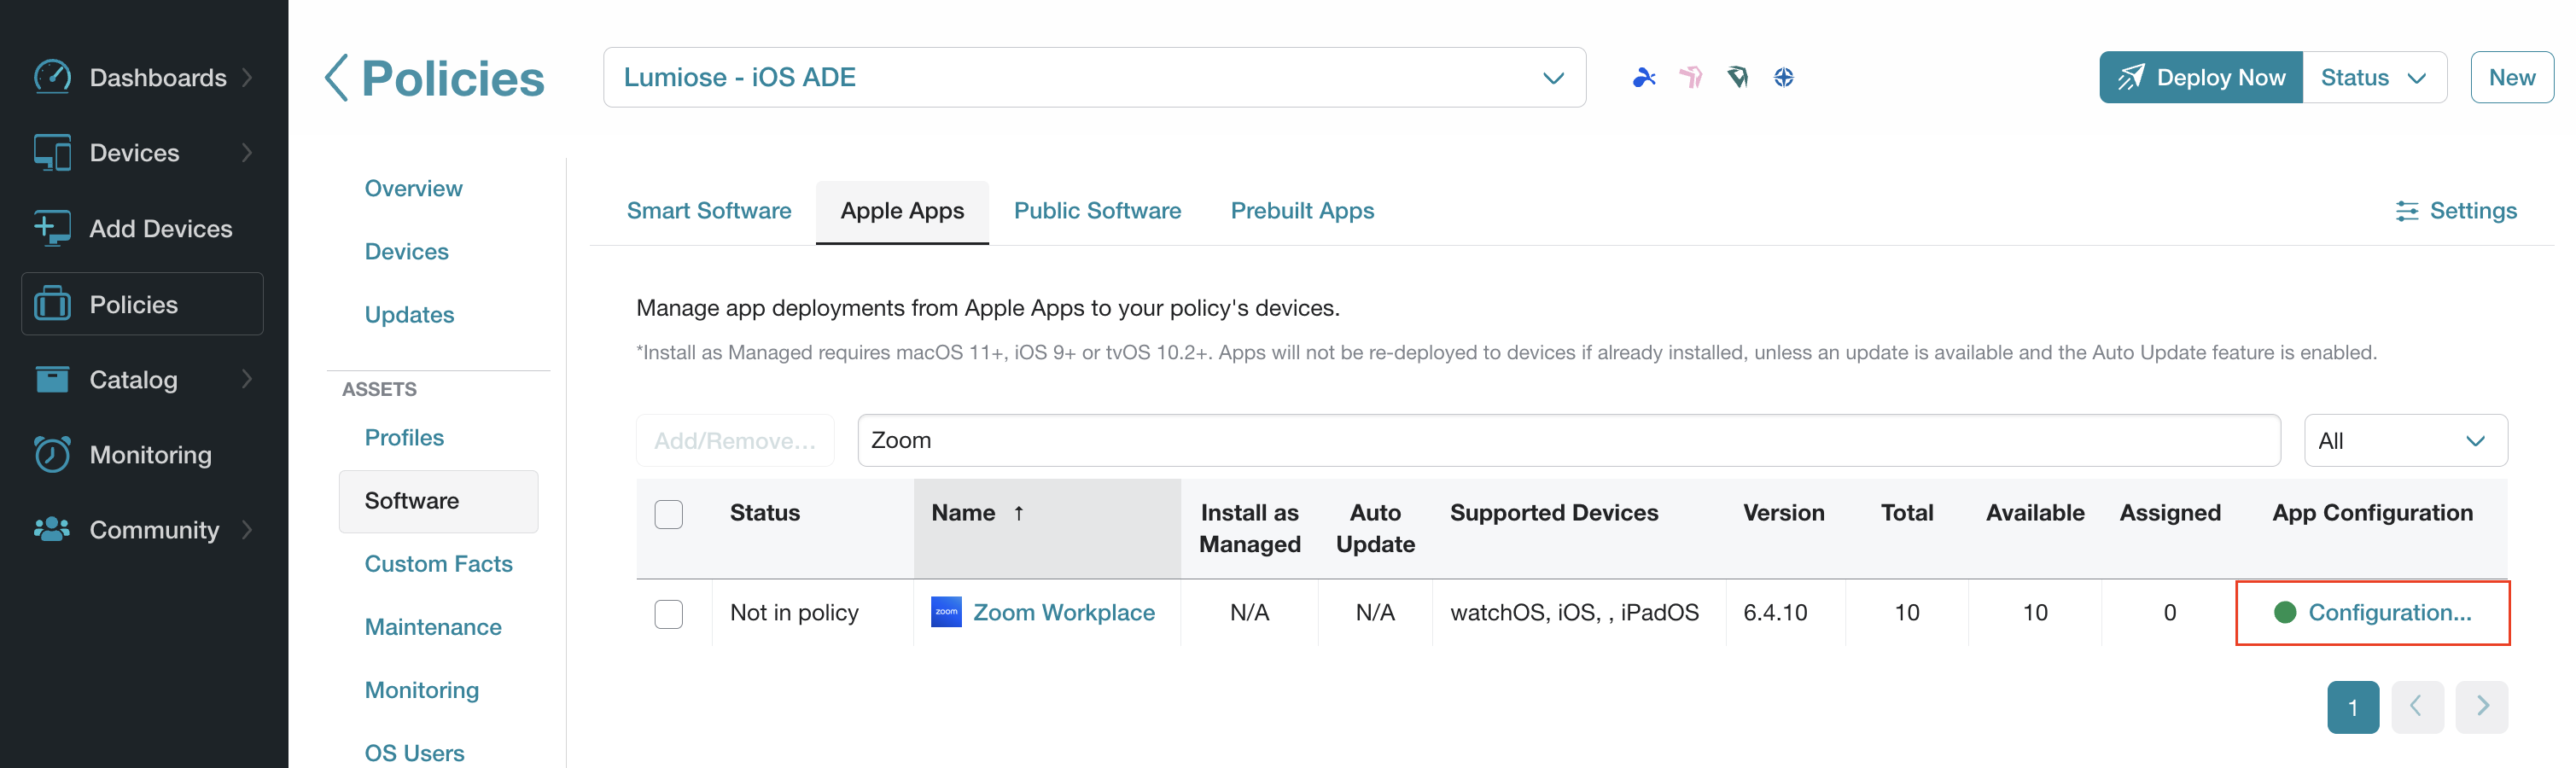Click the Name column sort arrow
Image resolution: width=2576 pixels, height=768 pixels.
pos(1019,513)
